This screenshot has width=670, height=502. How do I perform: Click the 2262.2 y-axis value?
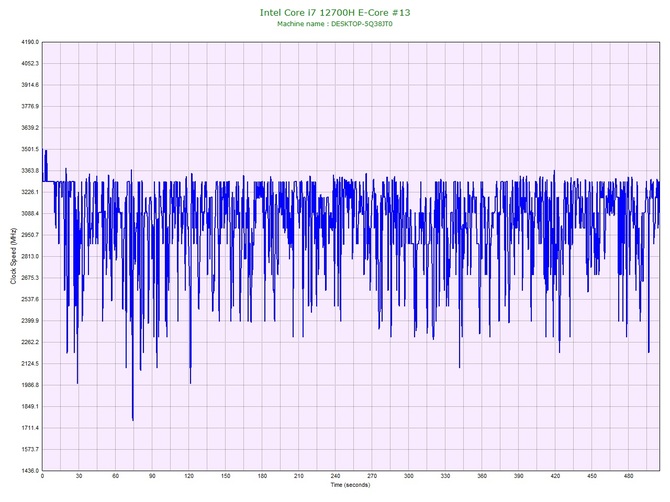pos(30,342)
